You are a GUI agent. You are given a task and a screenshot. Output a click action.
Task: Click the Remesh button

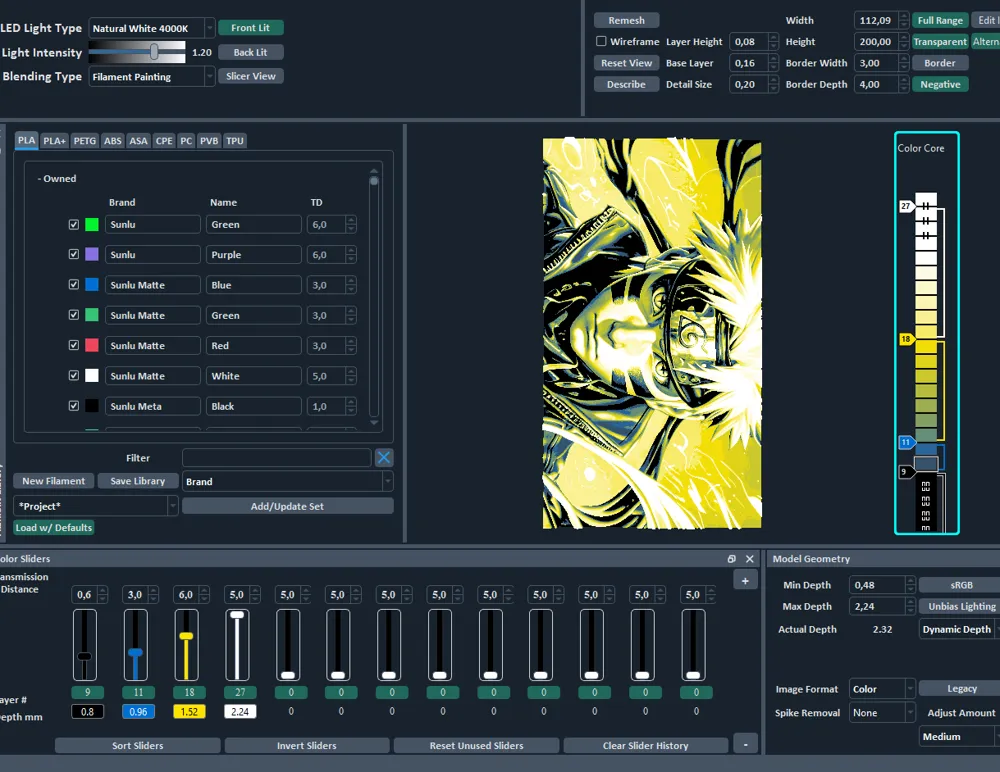626,20
